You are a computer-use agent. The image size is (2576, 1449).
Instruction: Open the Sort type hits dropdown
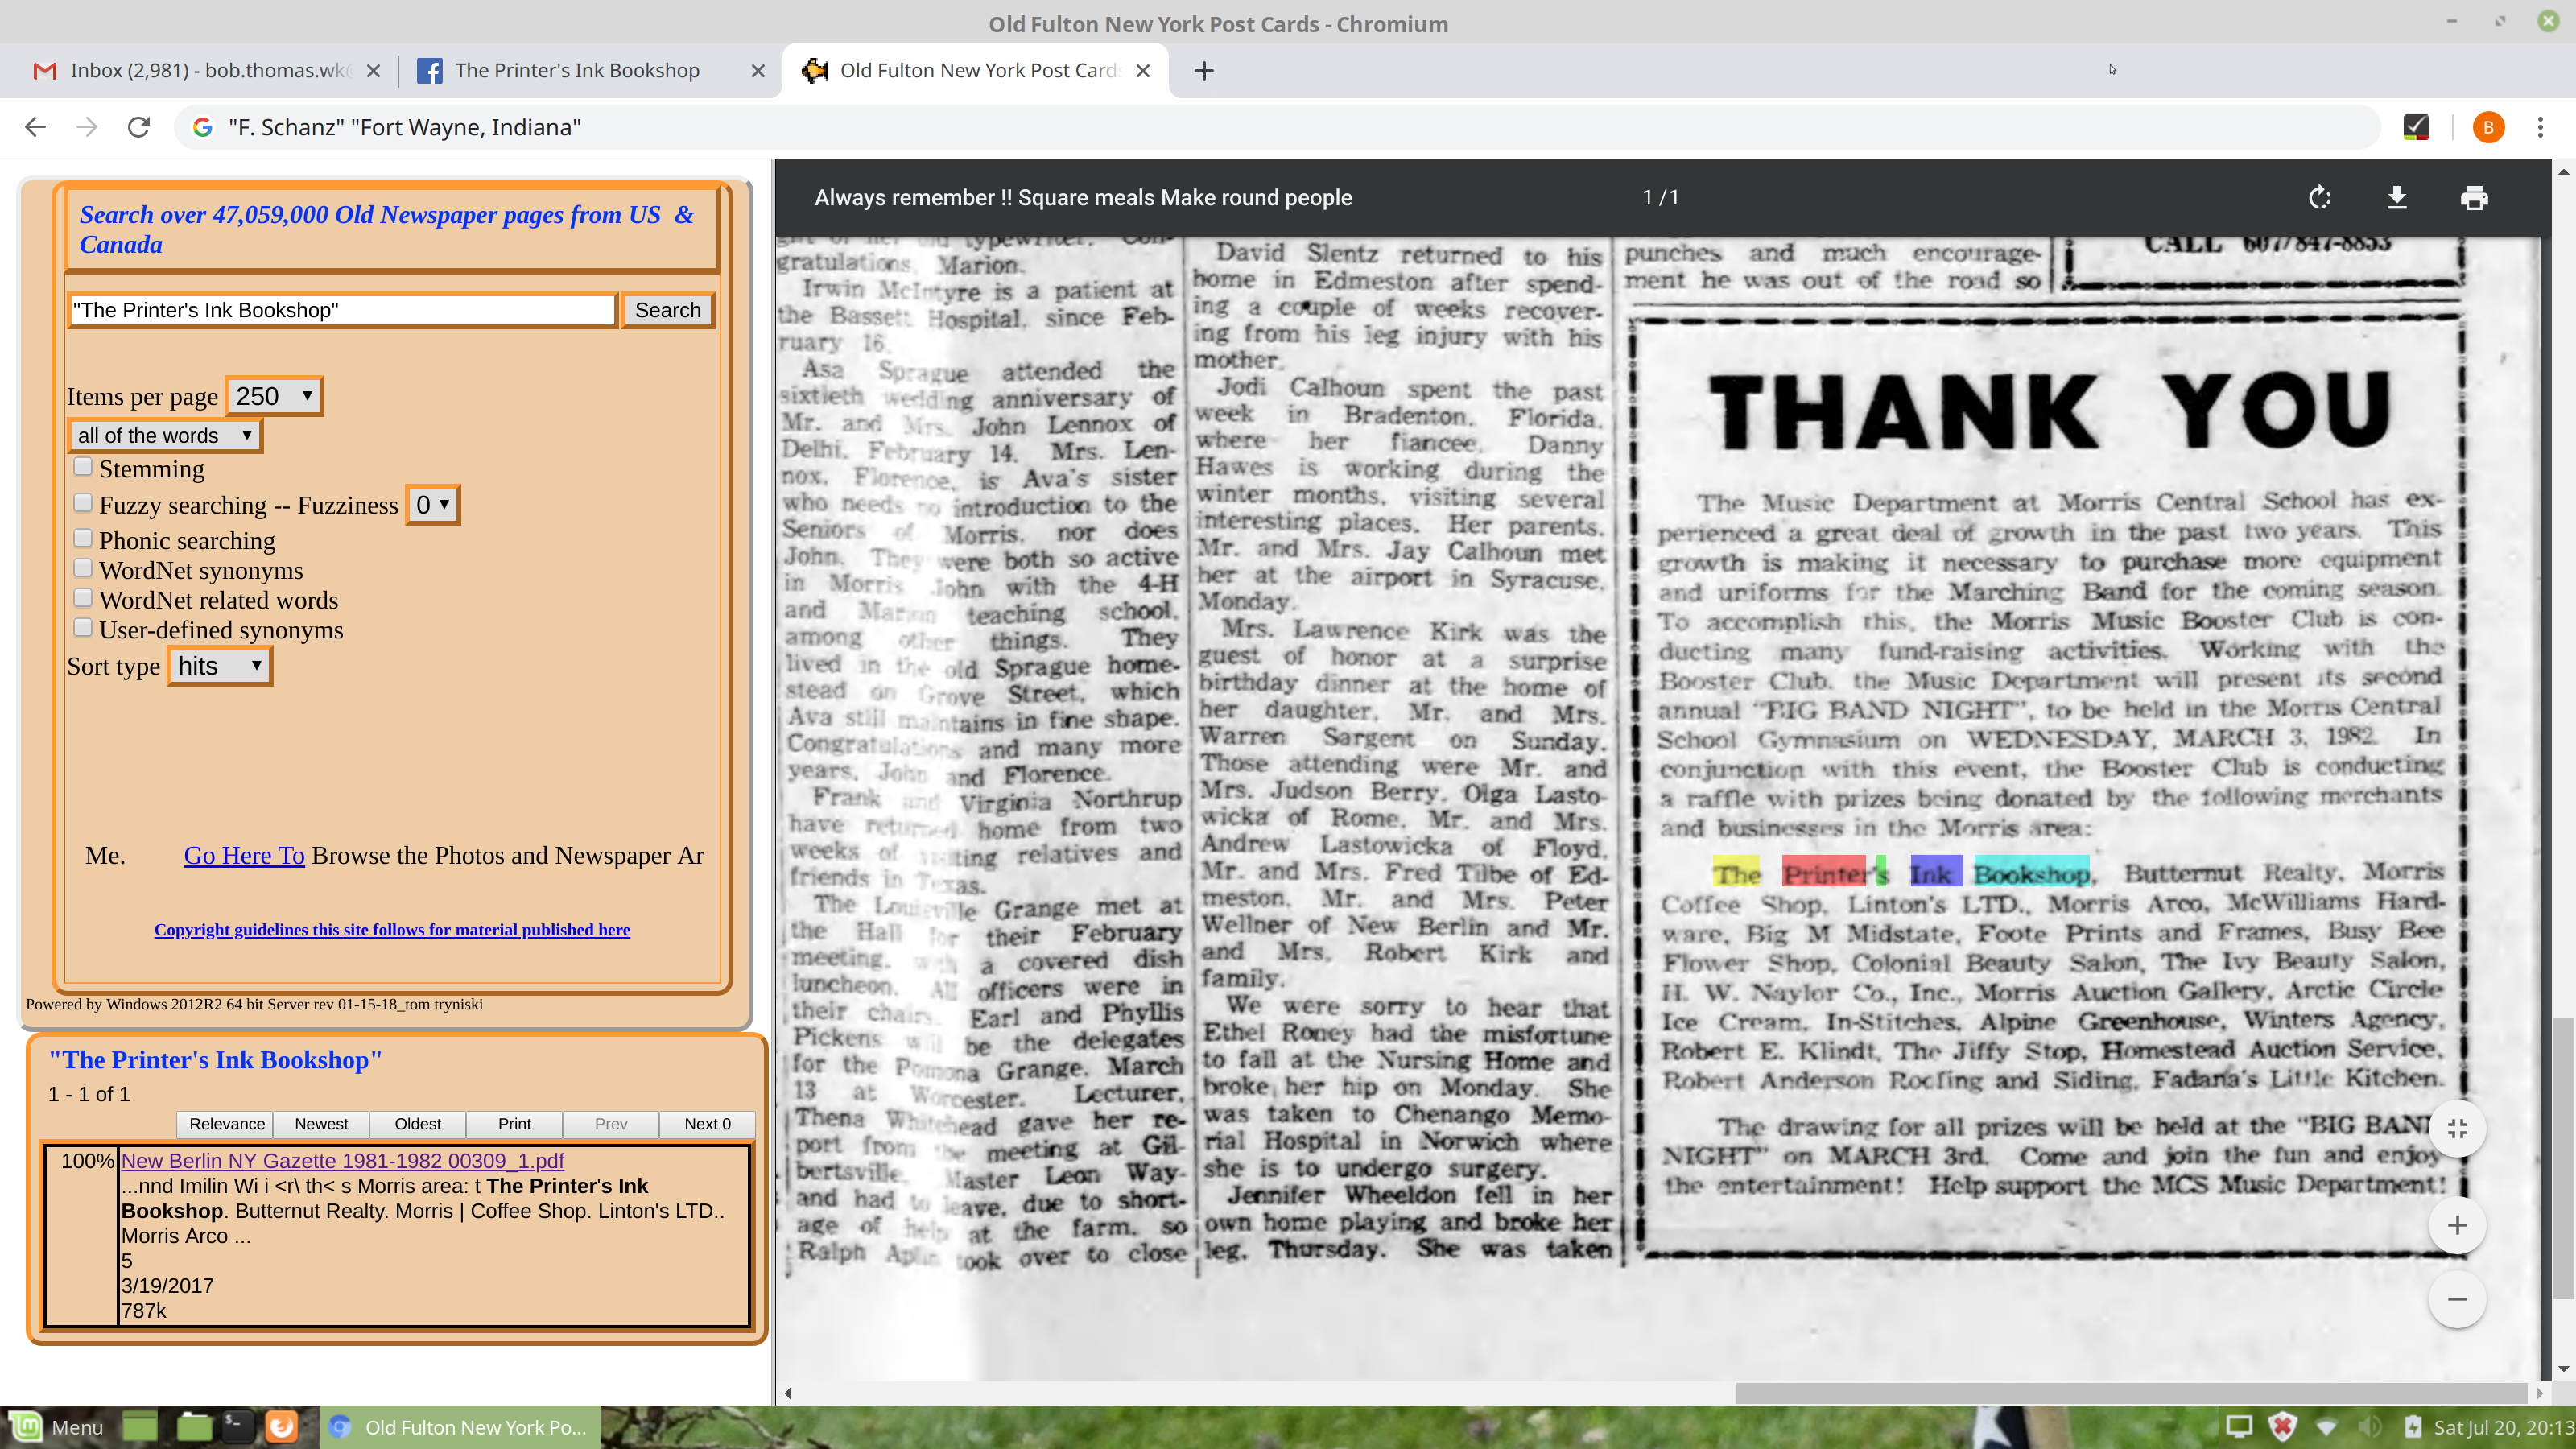pos(220,666)
